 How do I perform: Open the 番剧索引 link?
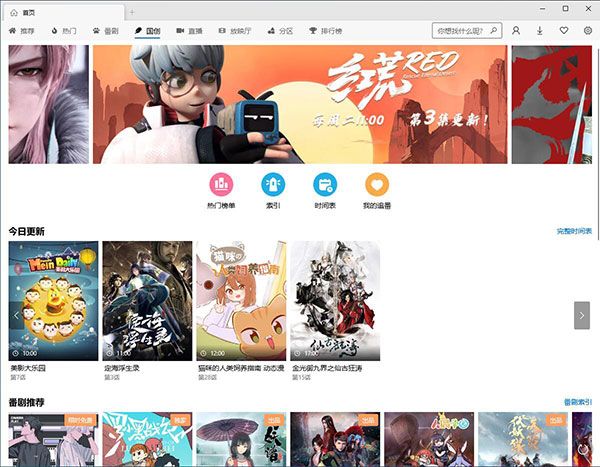tap(578, 402)
